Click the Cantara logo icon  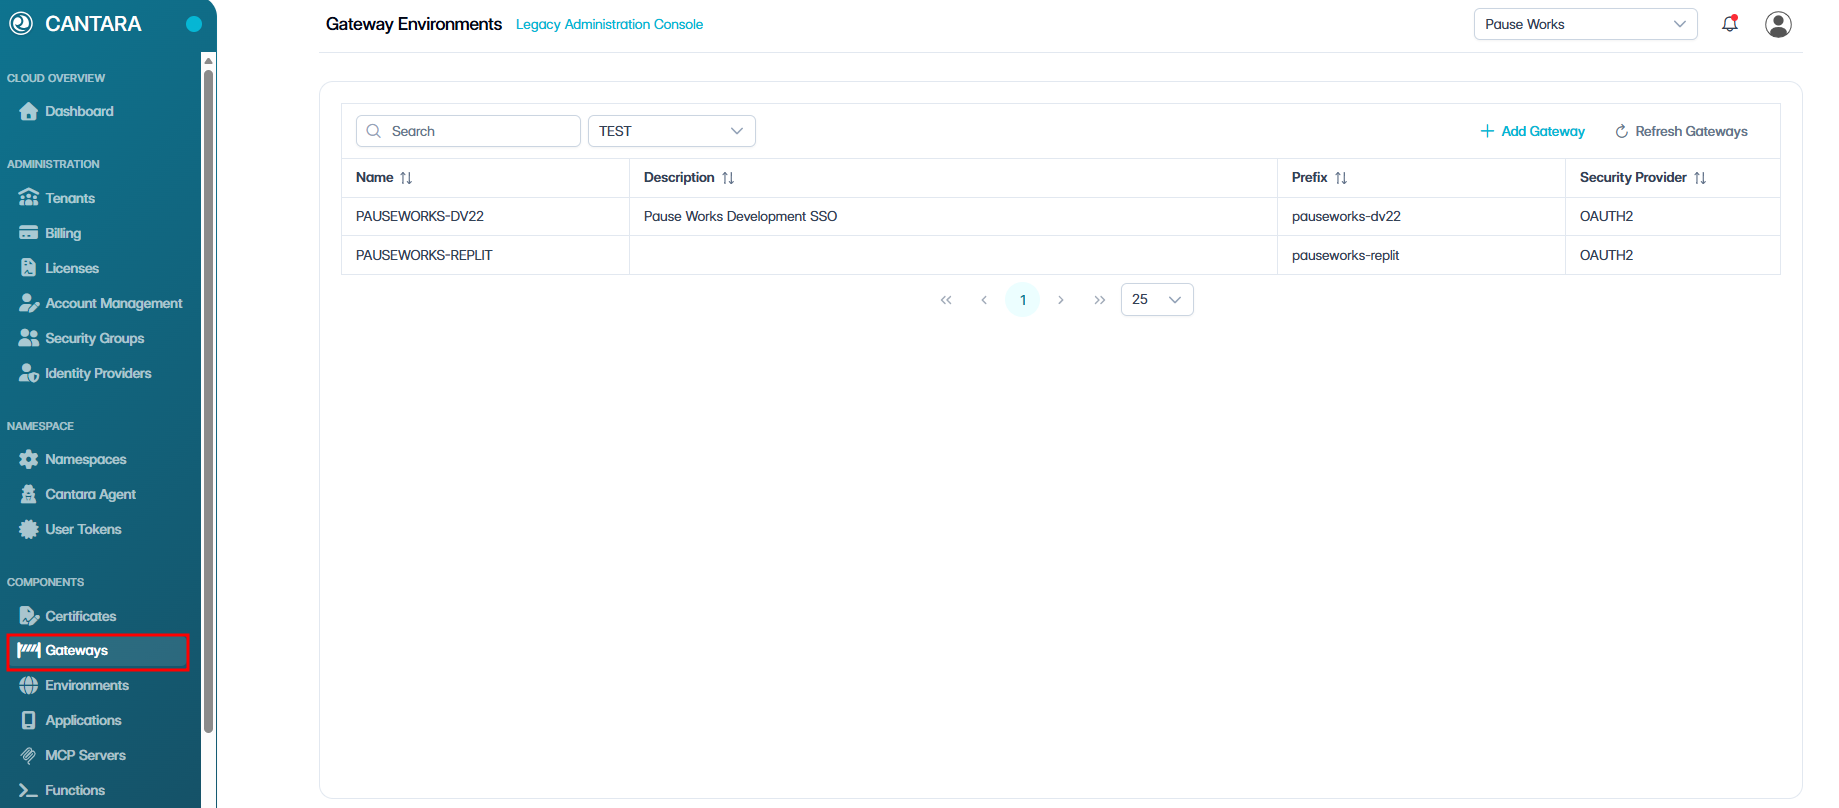[x=21, y=23]
